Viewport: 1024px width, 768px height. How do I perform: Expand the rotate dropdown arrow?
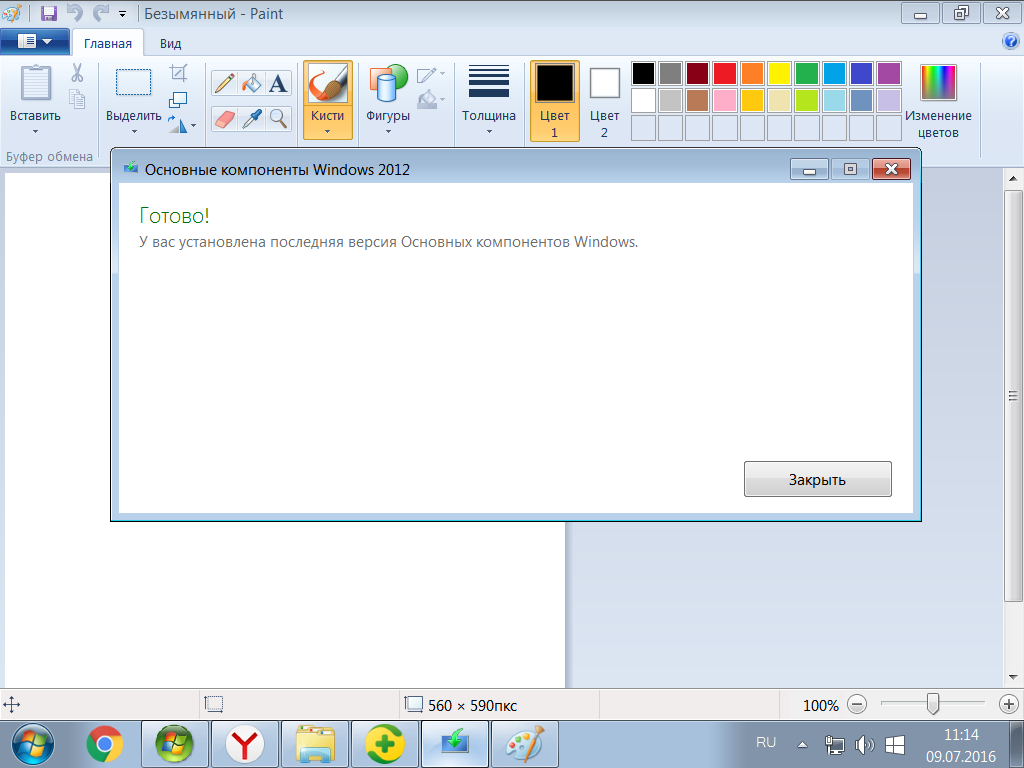click(193, 125)
